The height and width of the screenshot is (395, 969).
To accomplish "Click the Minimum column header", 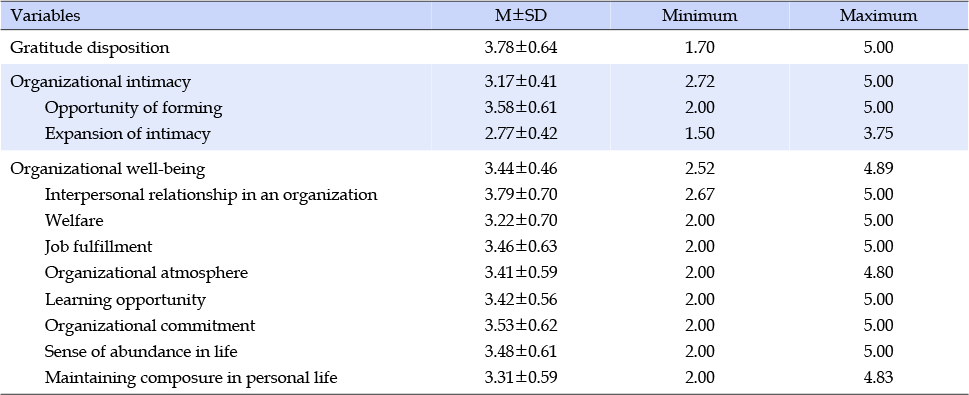I will click(700, 16).
